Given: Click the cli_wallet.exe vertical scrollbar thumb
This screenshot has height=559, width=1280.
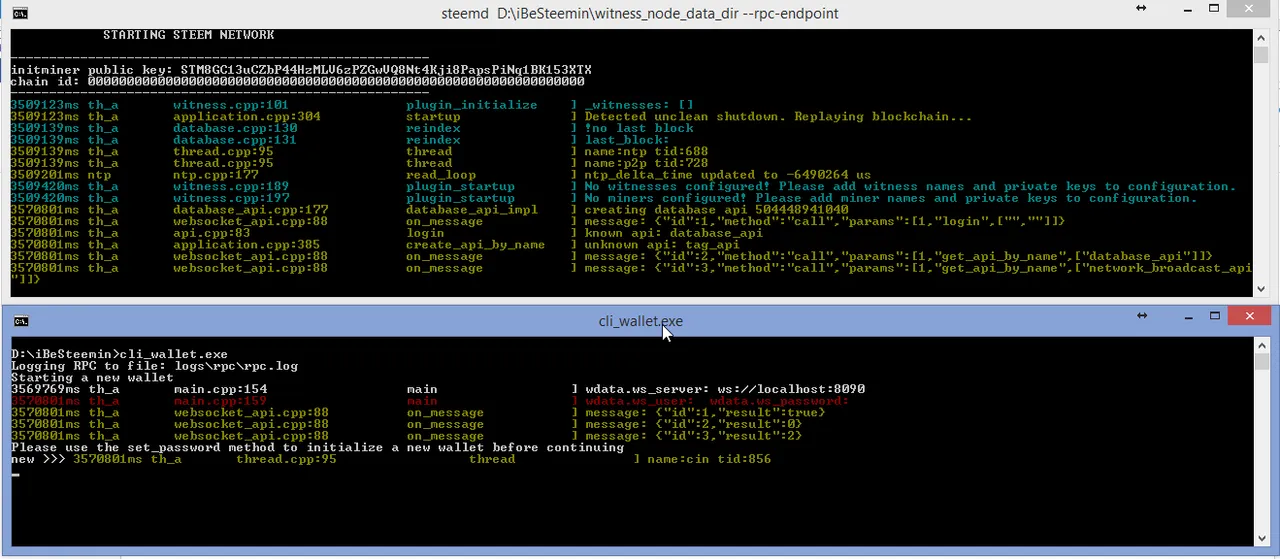Looking at the screenshot, I should click(x=1262, y=362).
